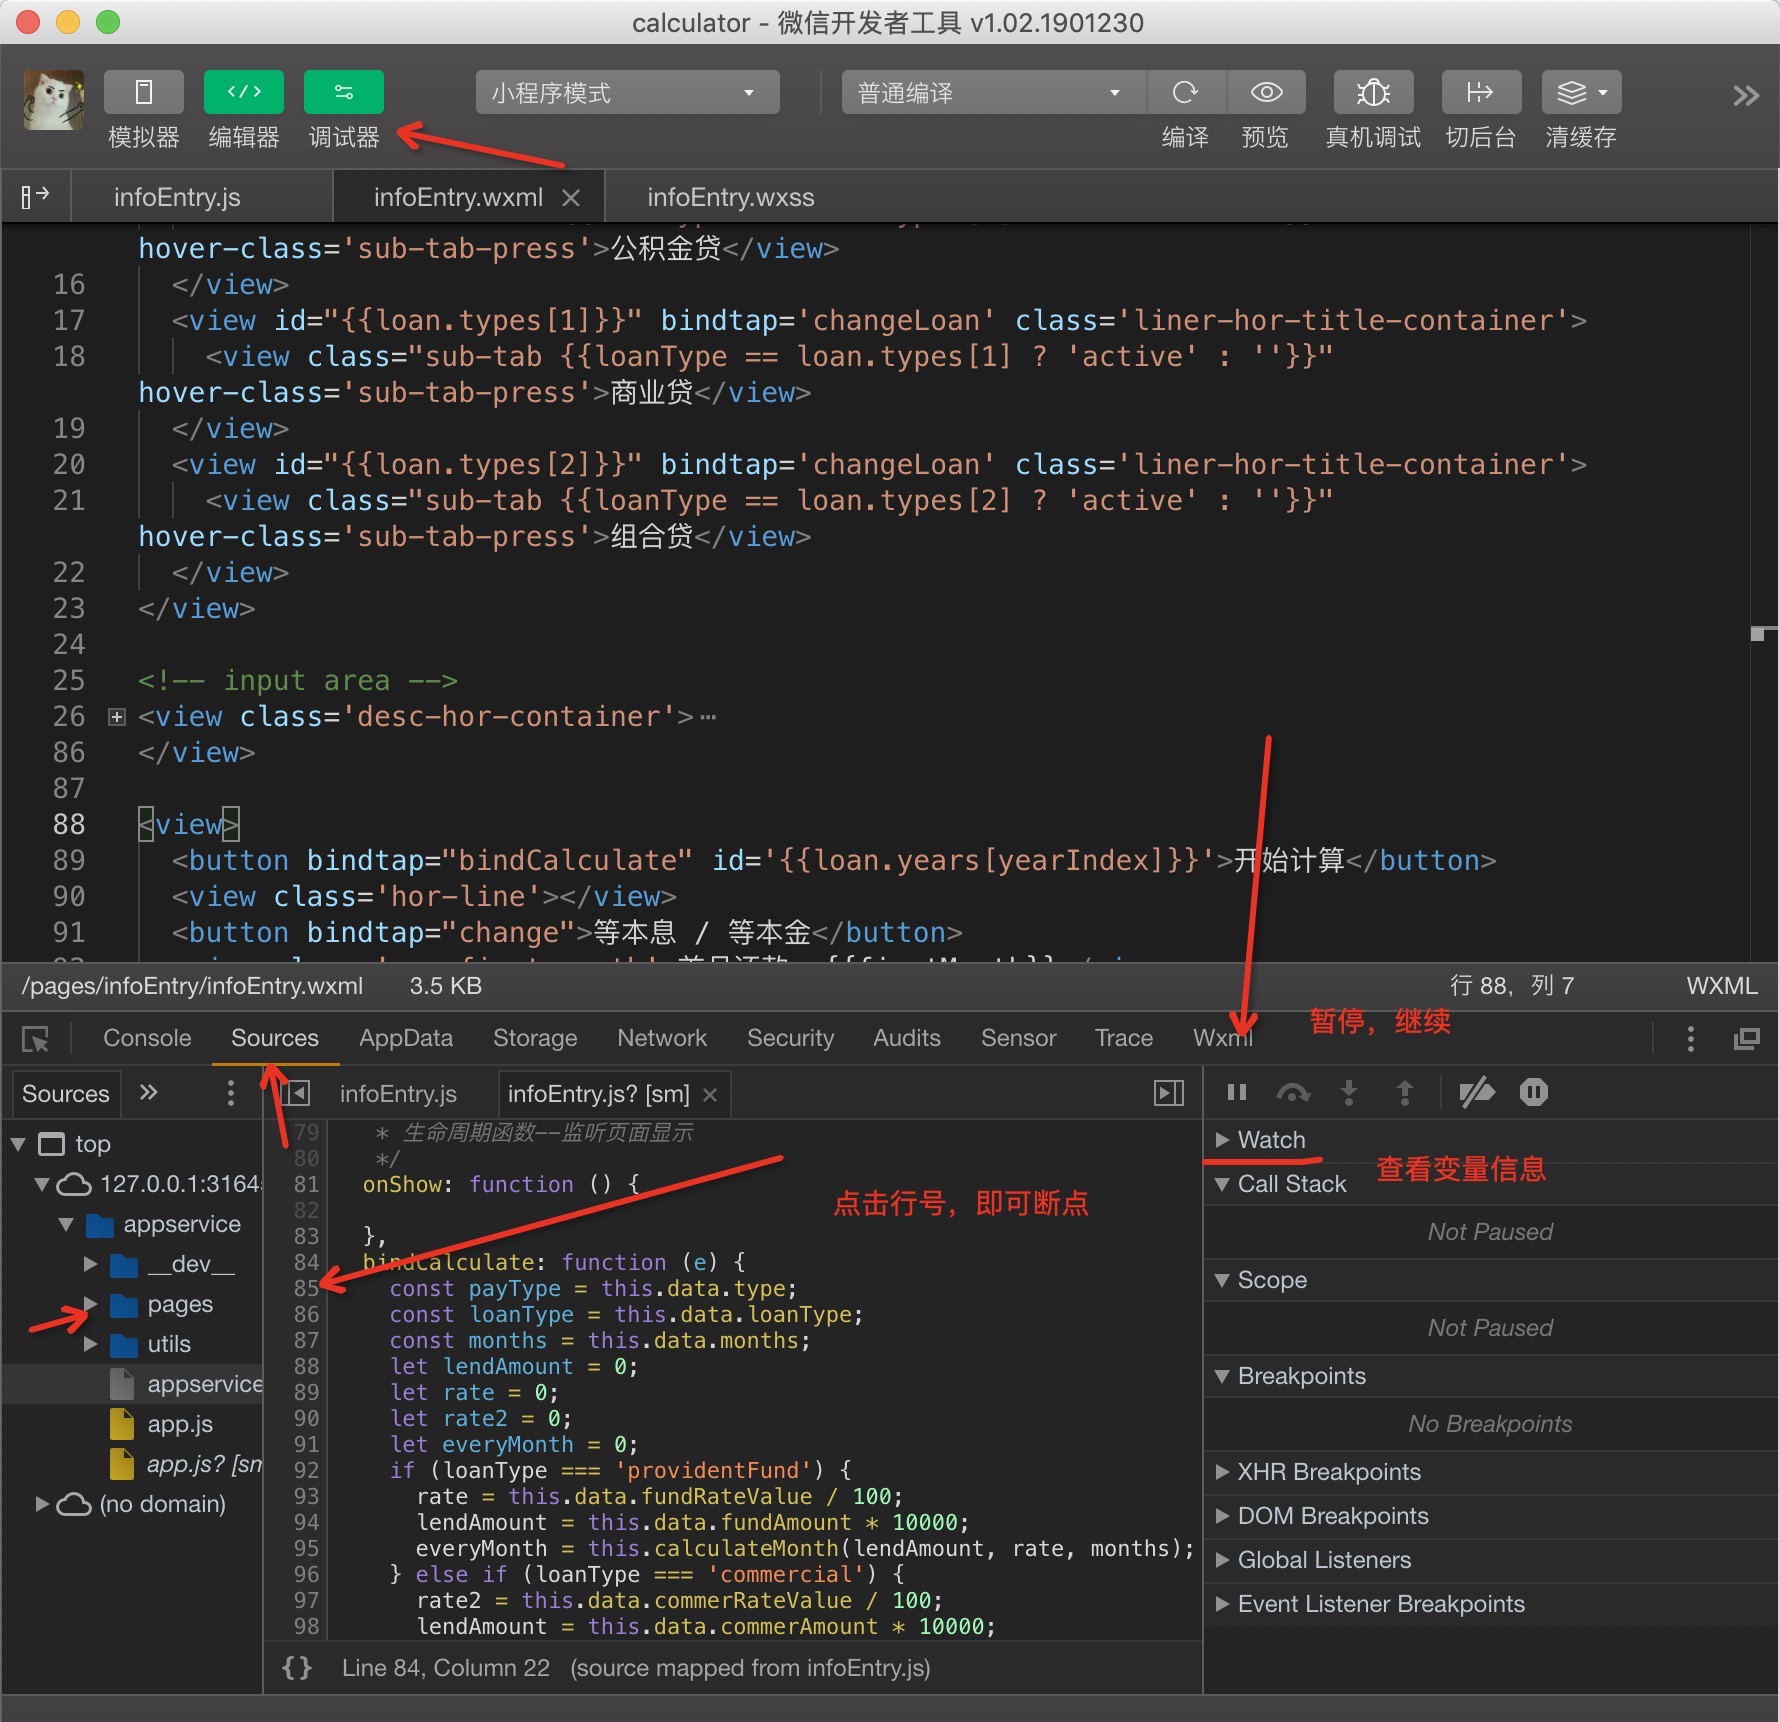
Task: Set breakpoint on line number 85
Action: pos(306,1288)
